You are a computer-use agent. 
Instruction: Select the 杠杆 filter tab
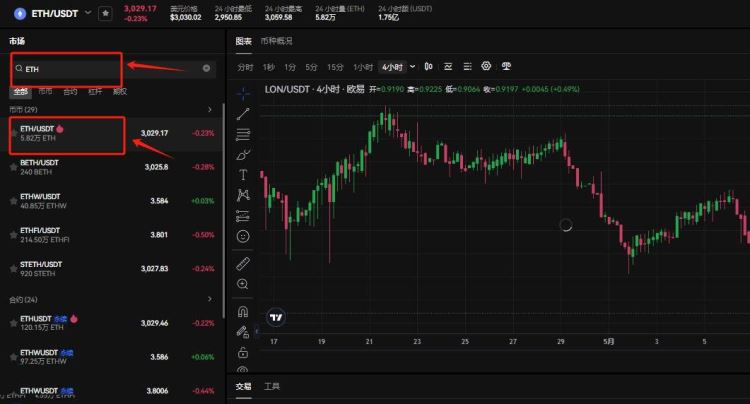(95, 91)
